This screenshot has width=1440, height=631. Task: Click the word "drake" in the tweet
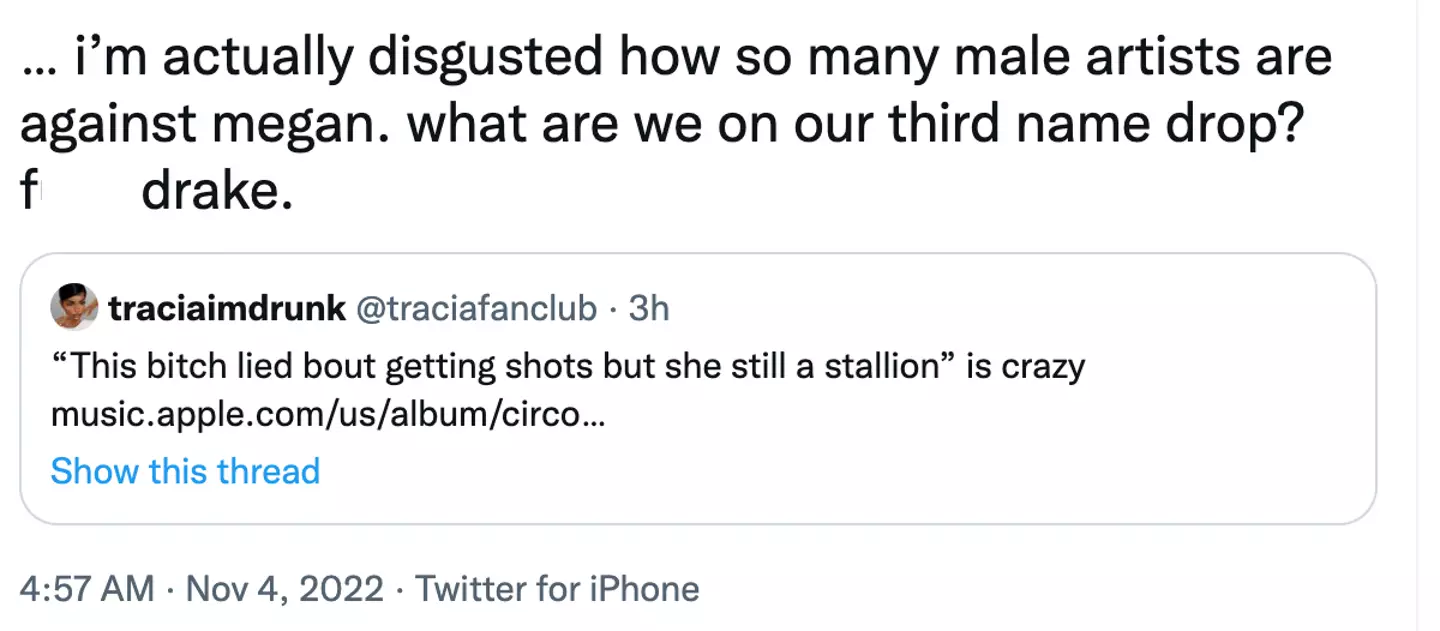pos(216,190)
